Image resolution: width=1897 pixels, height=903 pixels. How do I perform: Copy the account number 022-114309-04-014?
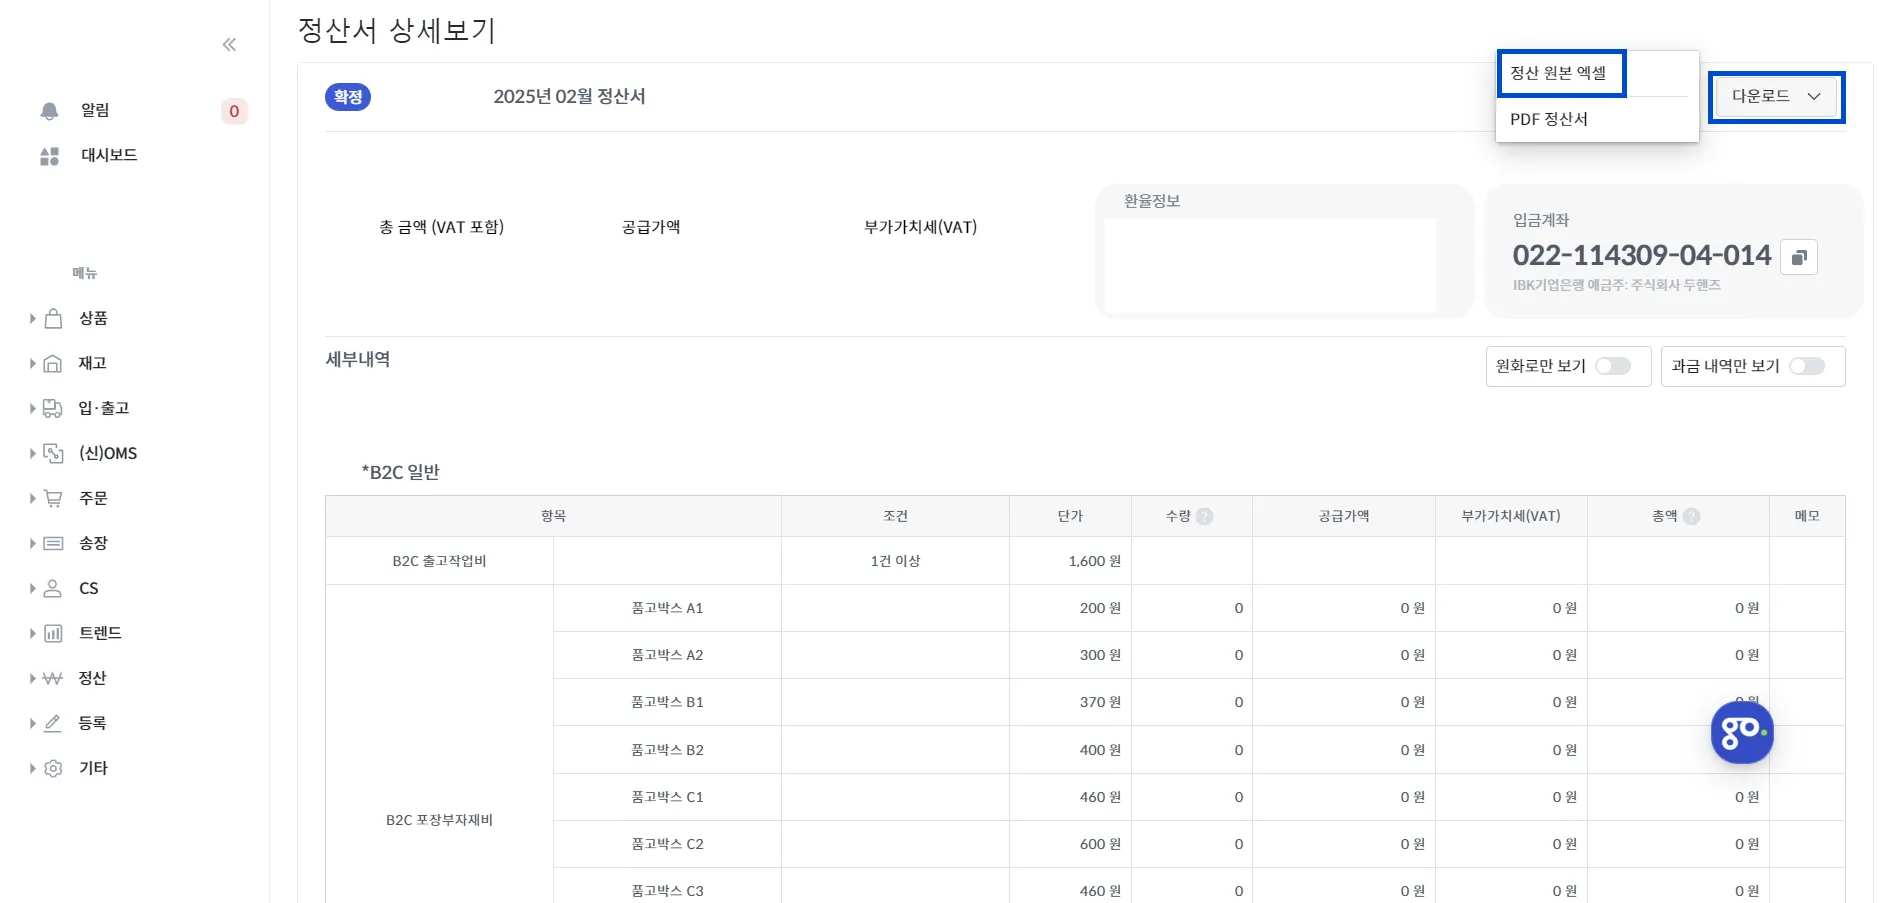pos(1799,258)
